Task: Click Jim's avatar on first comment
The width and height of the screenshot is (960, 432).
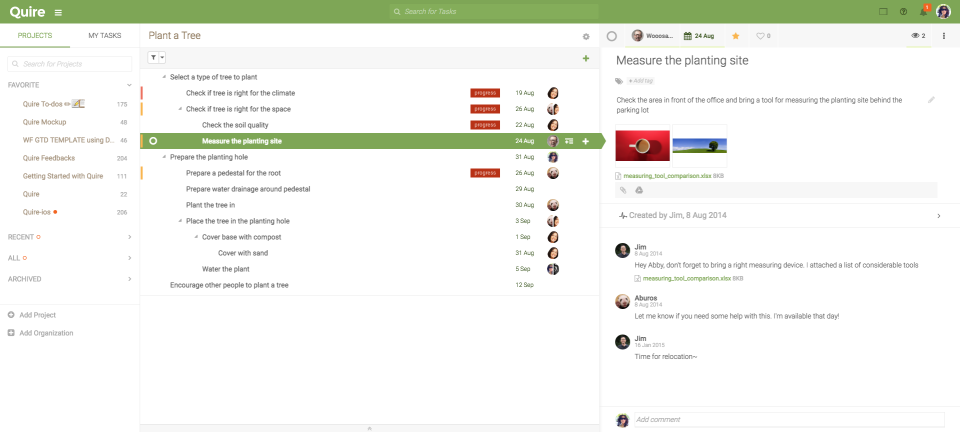Action: click(622, 250)
